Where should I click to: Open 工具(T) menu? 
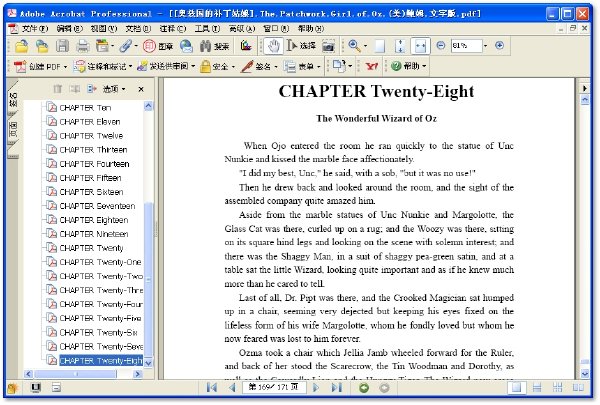click(207, 28)
